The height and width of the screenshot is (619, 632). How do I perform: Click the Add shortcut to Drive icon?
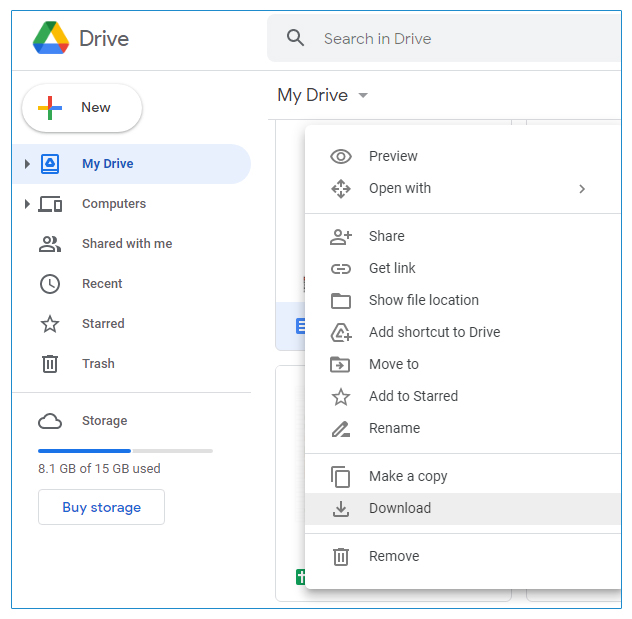pos(341,332)
